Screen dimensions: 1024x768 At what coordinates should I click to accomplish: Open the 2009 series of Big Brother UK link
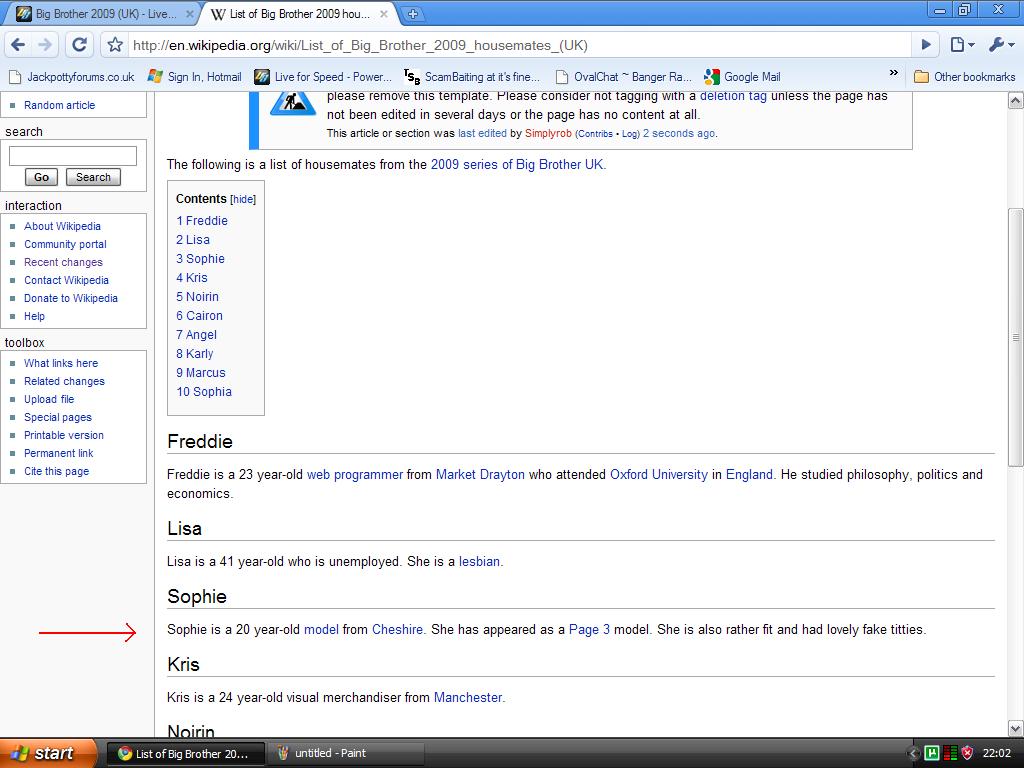click(x=517, y=165)
